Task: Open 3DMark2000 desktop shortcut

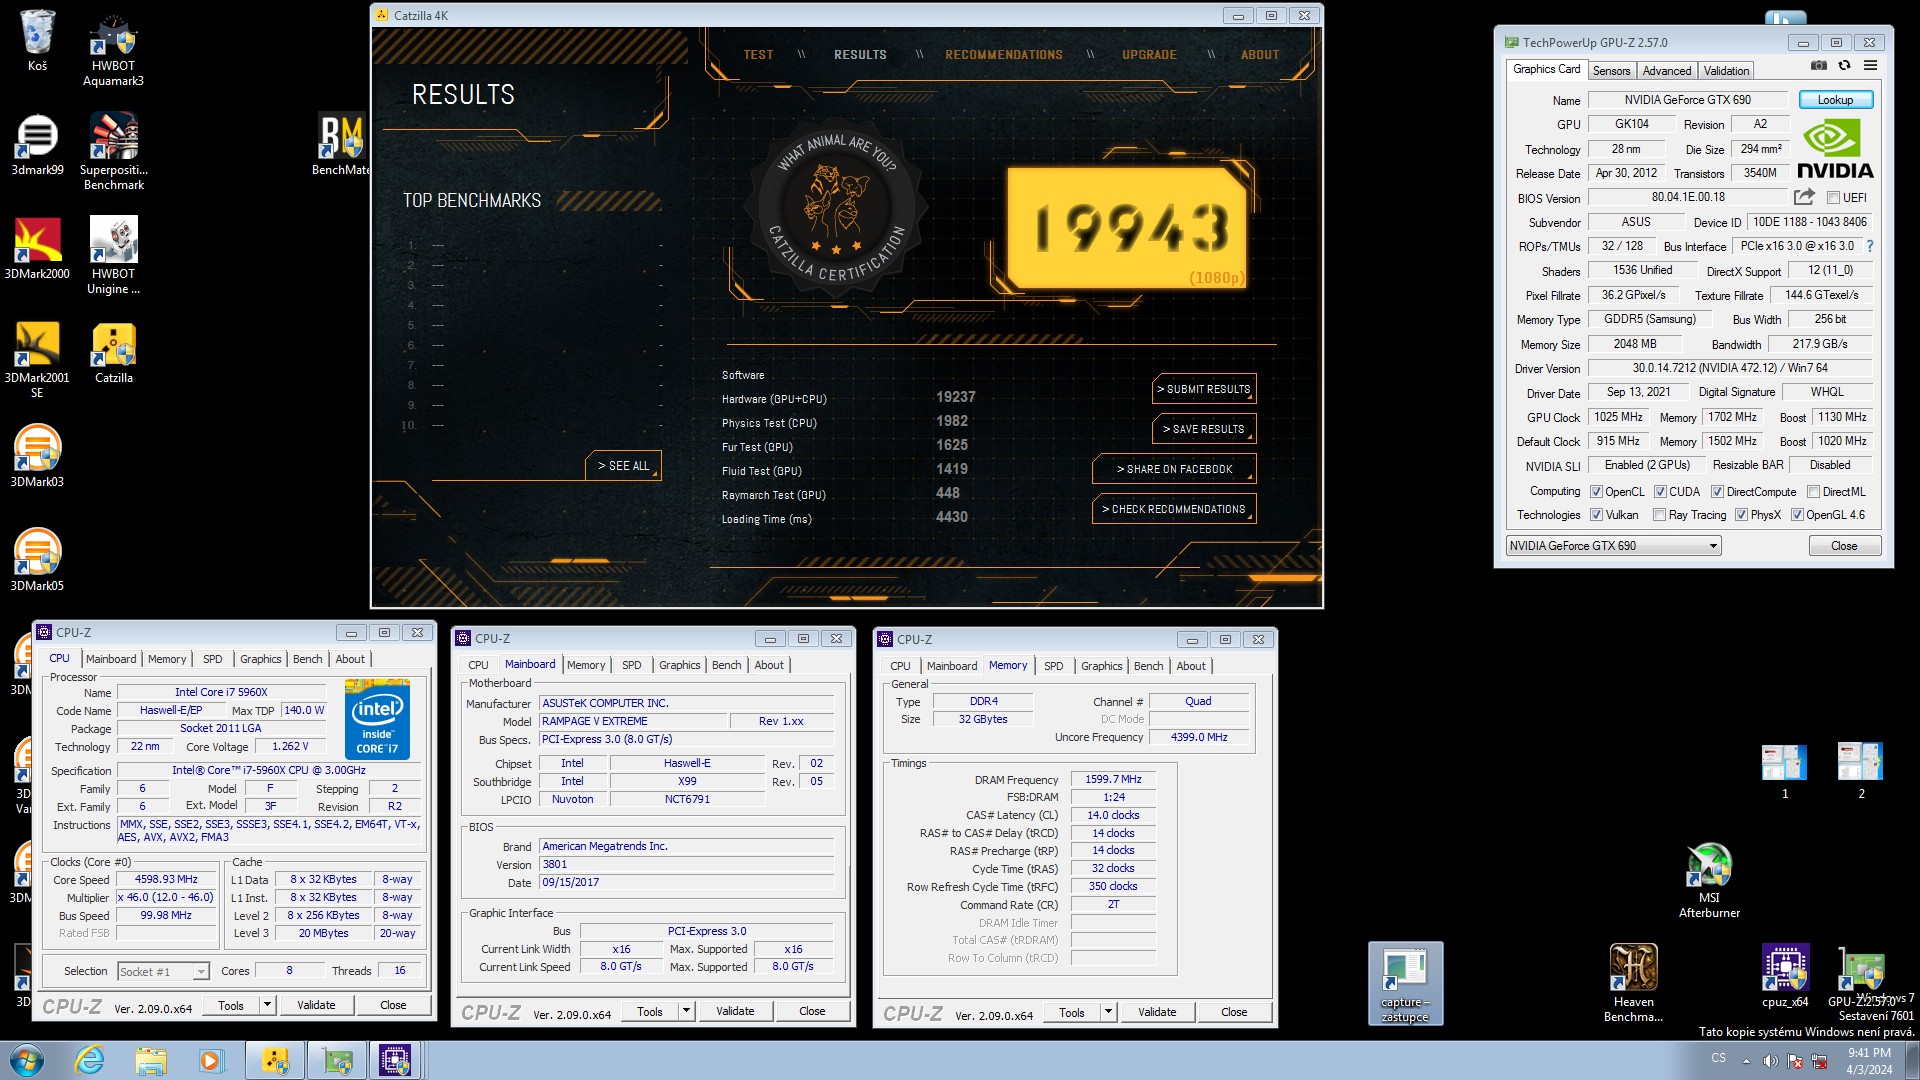Action: click(x=37, y=249)
